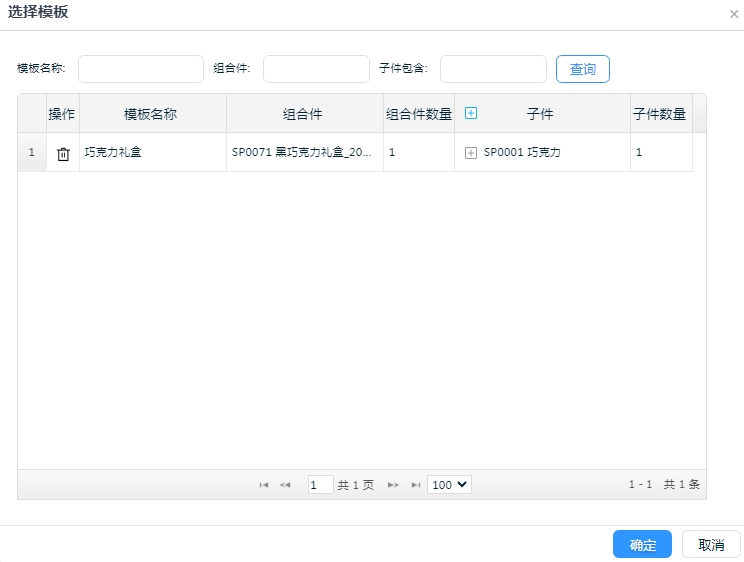744x562 pixels.
Task: Go to first page of results
Action: (x=264, y=485)
